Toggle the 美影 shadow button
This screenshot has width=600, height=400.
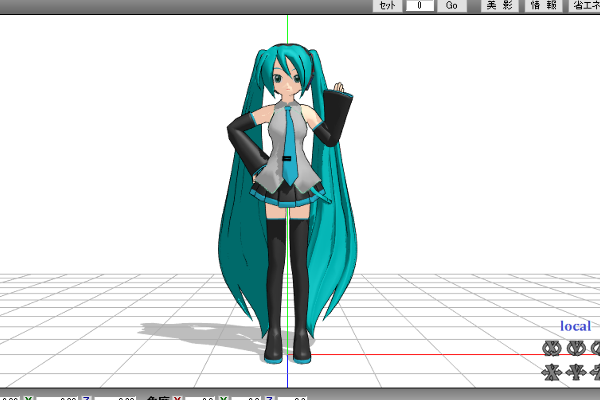click(499, 6)
